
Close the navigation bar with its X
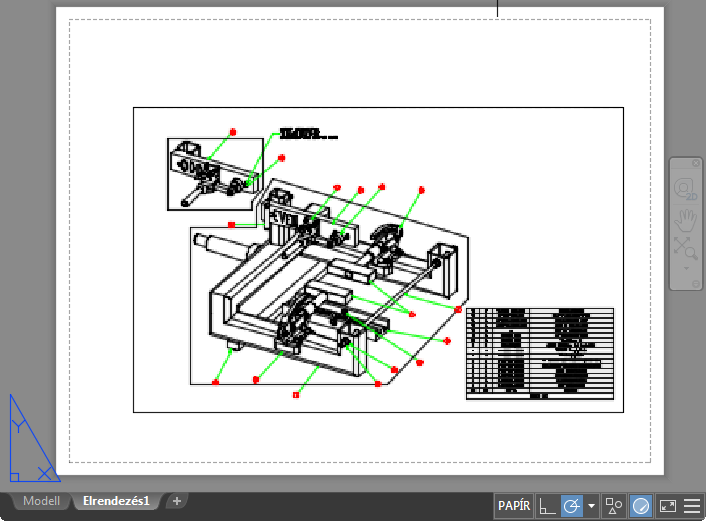pos(696,163)
